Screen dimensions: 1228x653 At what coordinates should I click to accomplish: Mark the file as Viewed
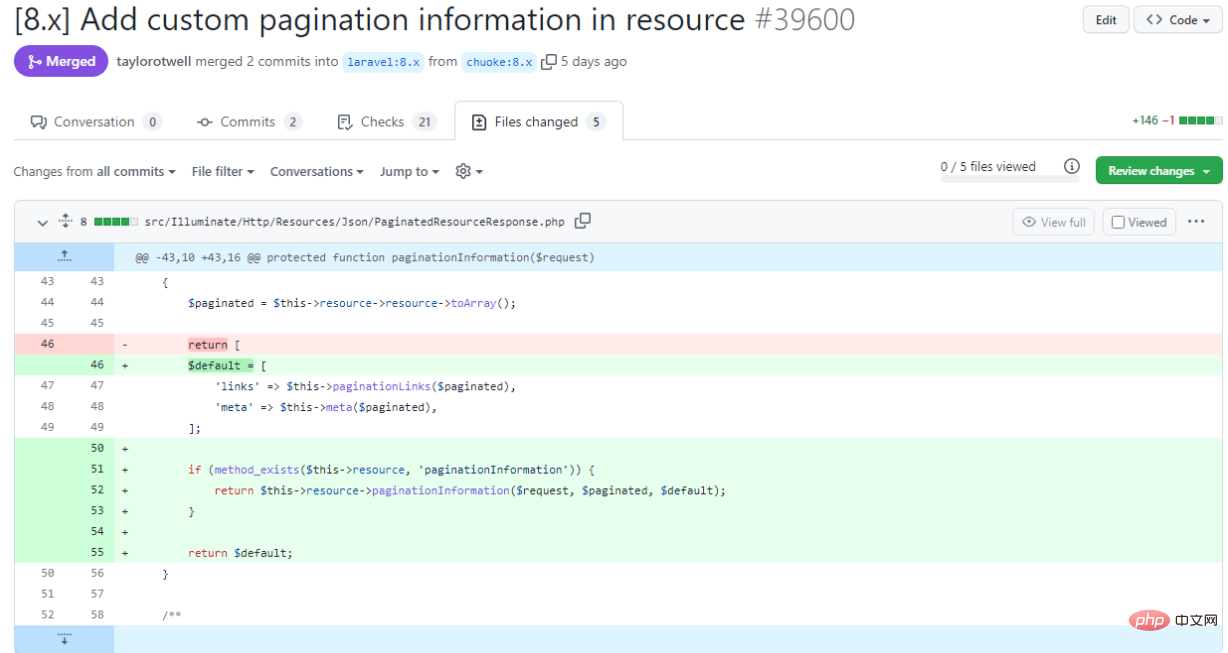point(1139,222)
